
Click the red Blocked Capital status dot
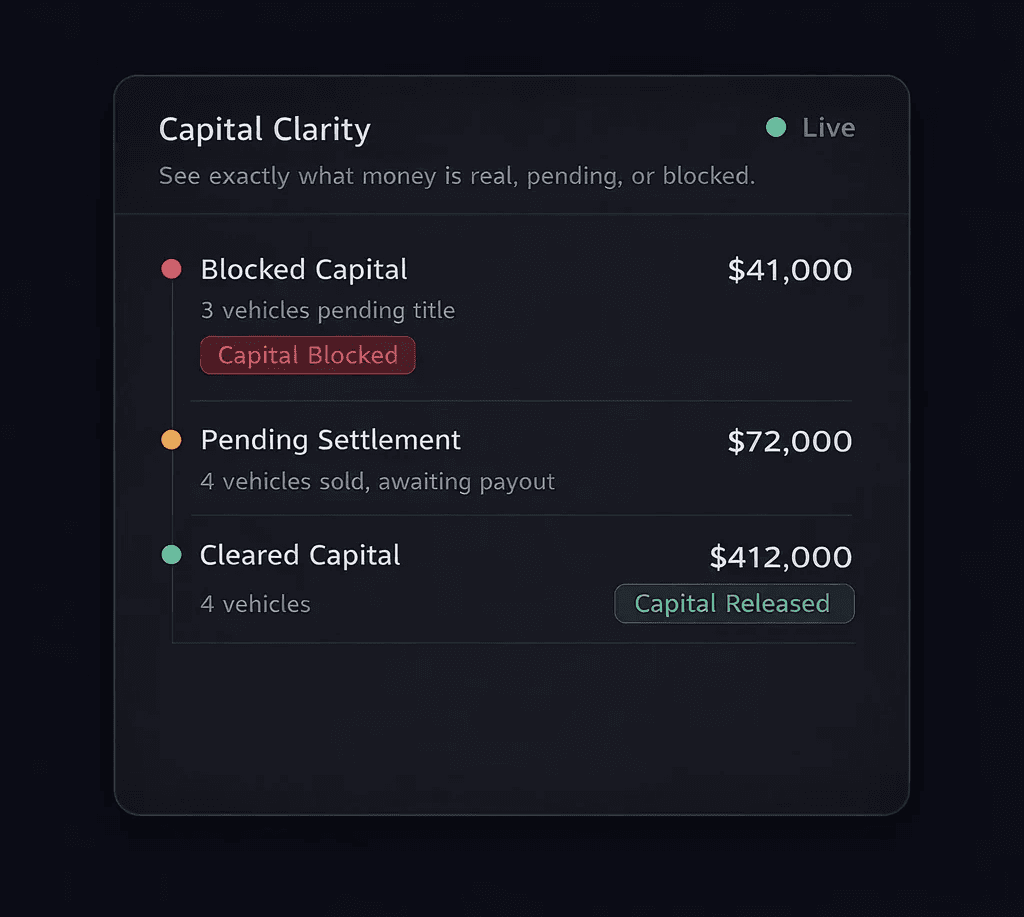[171, 269]
